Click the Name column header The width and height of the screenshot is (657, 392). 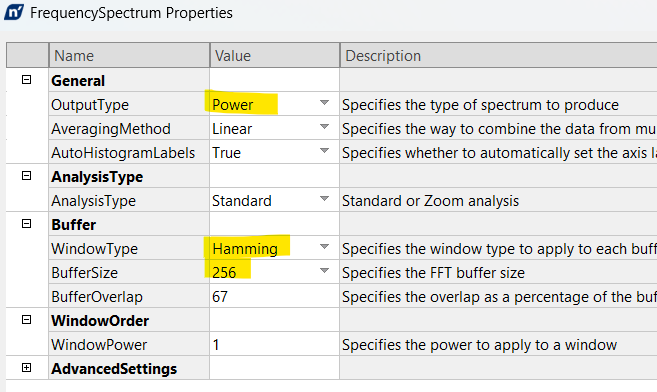coord(129,55)
